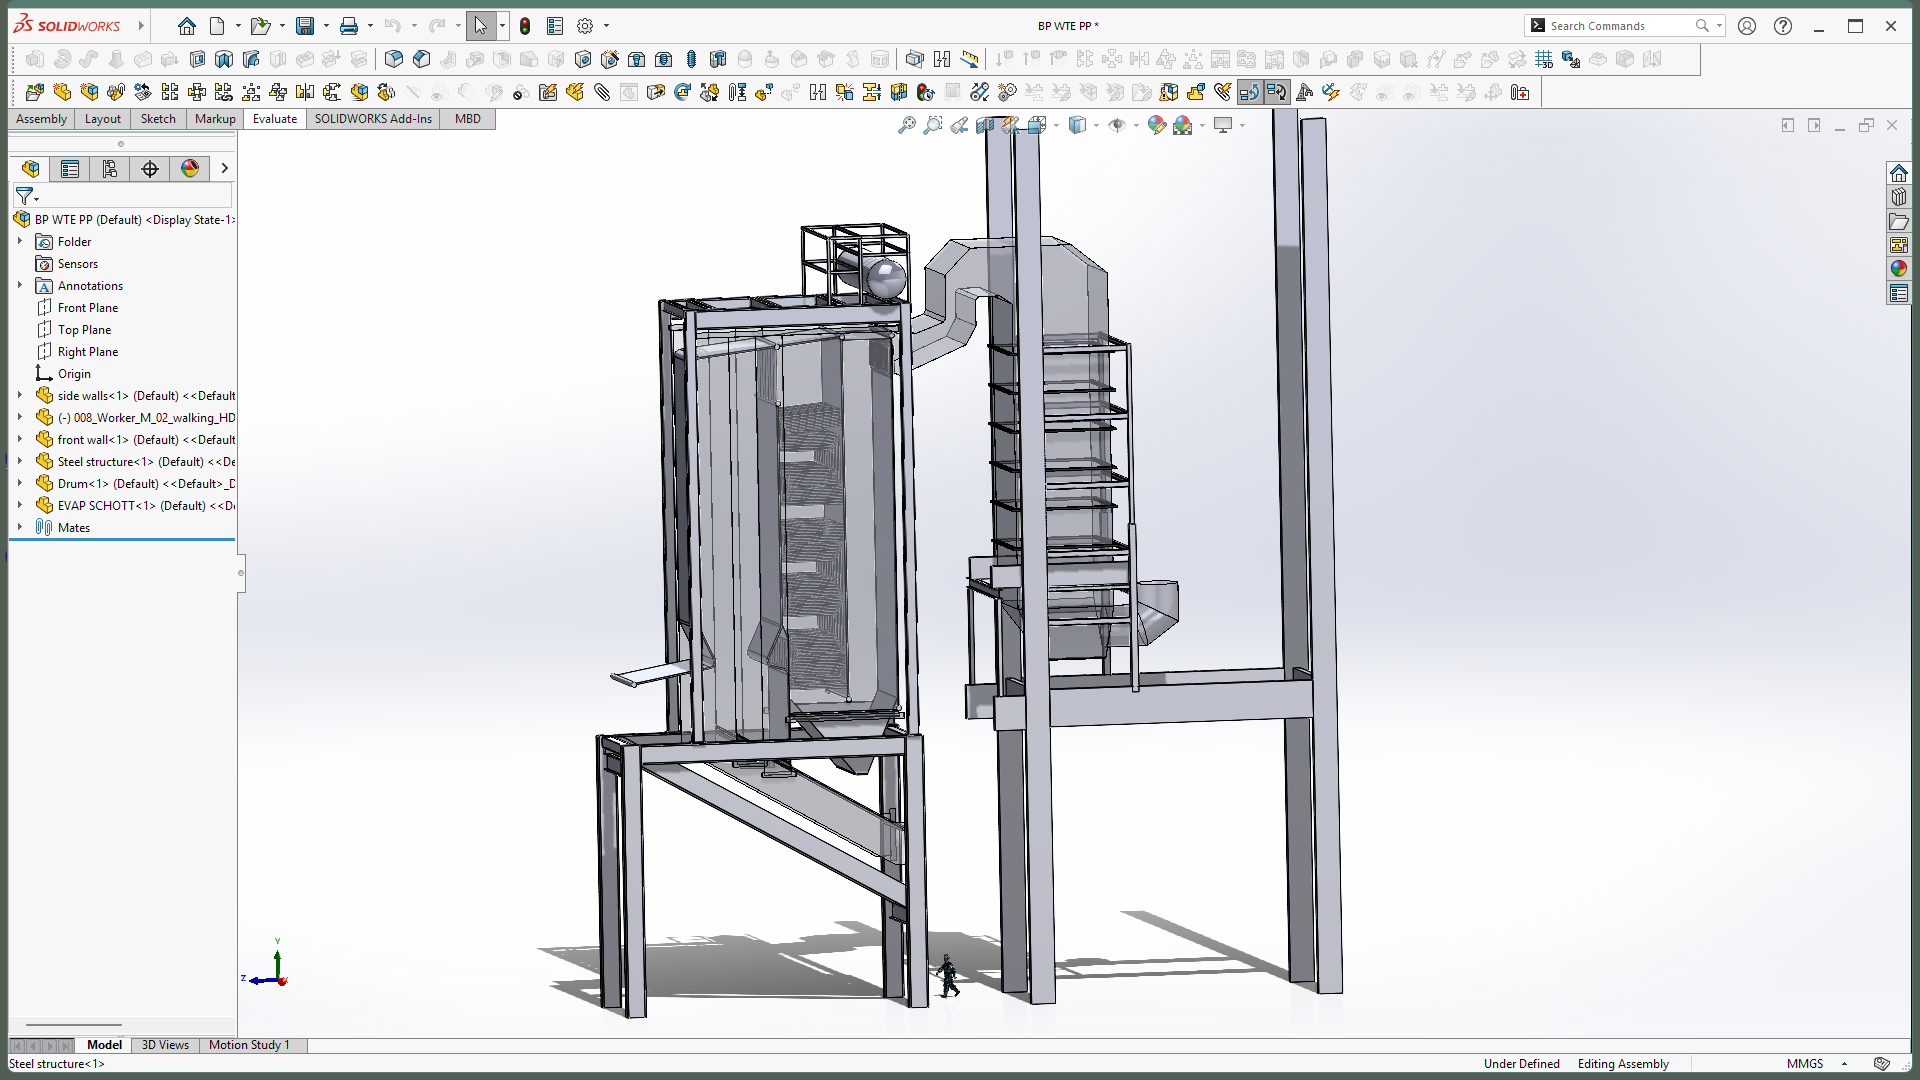
Task: Expand the Steel structure<1> component
Action: (x=20, y=461)
